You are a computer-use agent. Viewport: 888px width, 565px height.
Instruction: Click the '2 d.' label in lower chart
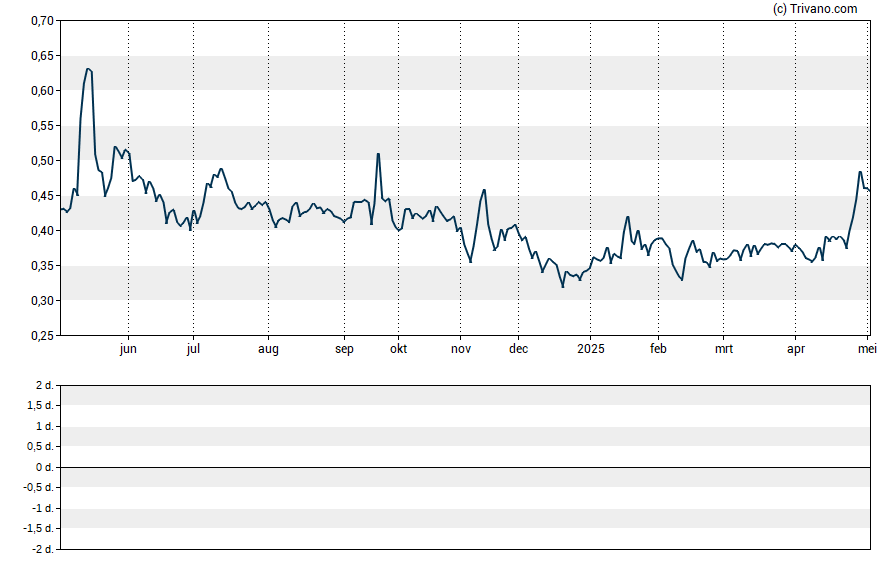click(x=45, y=386)
